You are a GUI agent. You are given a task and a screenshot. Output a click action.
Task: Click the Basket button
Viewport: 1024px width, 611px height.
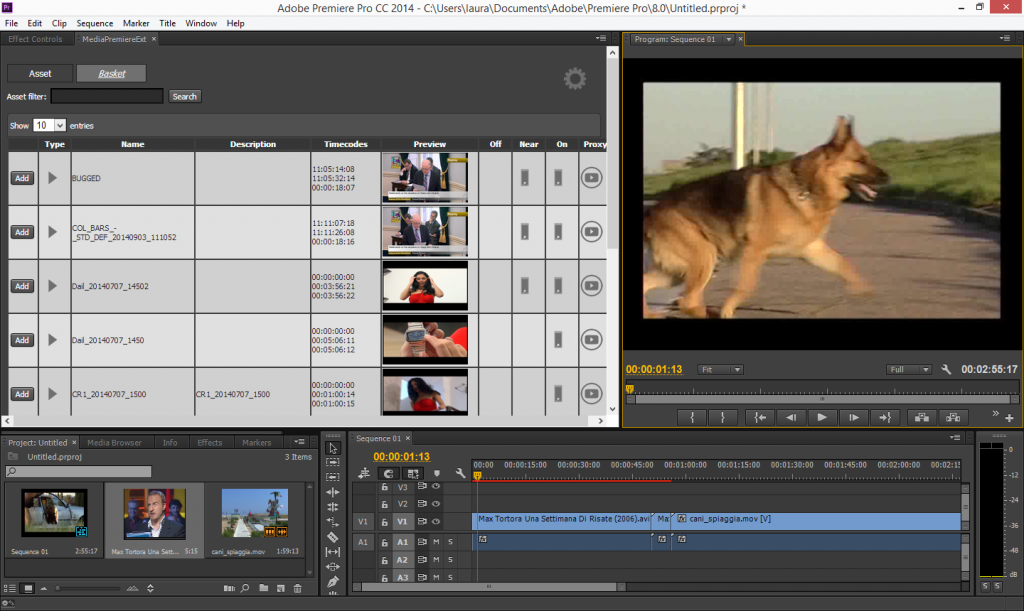click(112, 74)
